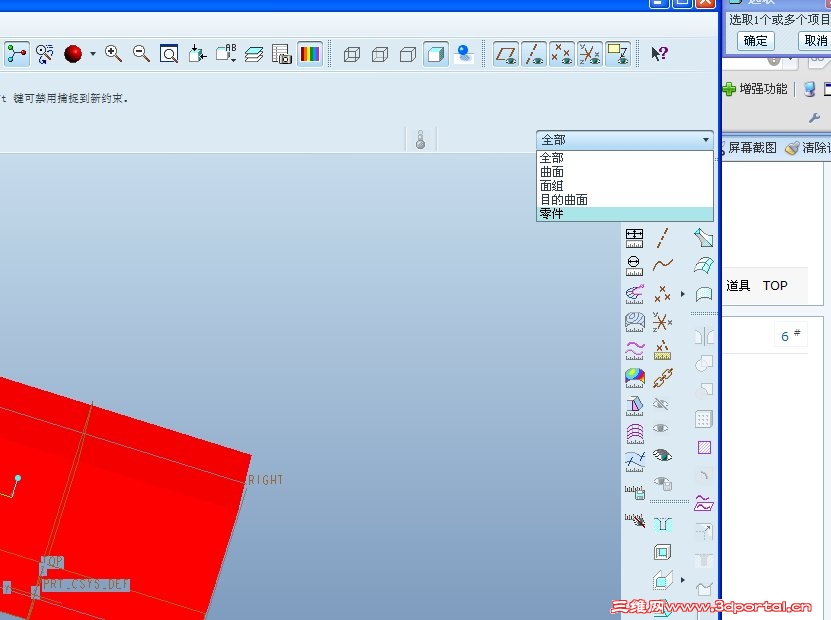Viewport: 831px width, 620px height.
Task: Toggle datum planes visibility
Action: 506,54
